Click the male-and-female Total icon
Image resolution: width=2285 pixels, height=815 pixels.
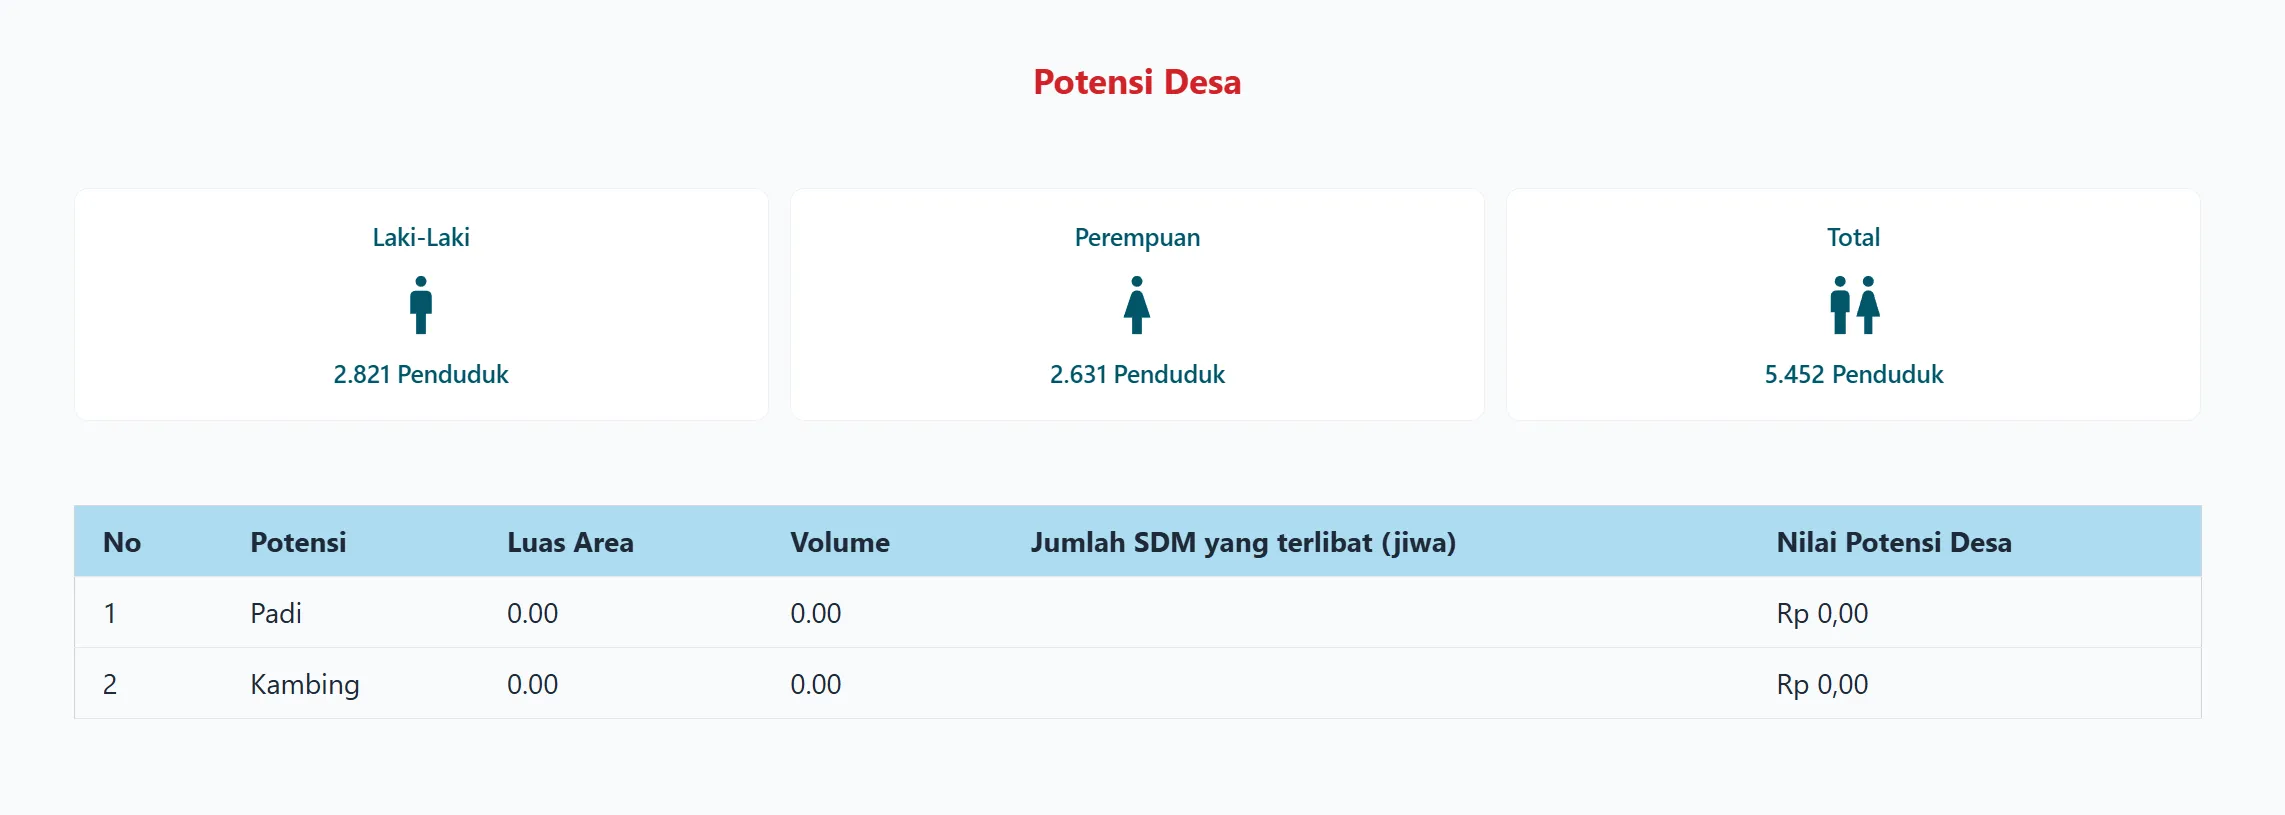pyautogui.click(x=1854, y=305)
